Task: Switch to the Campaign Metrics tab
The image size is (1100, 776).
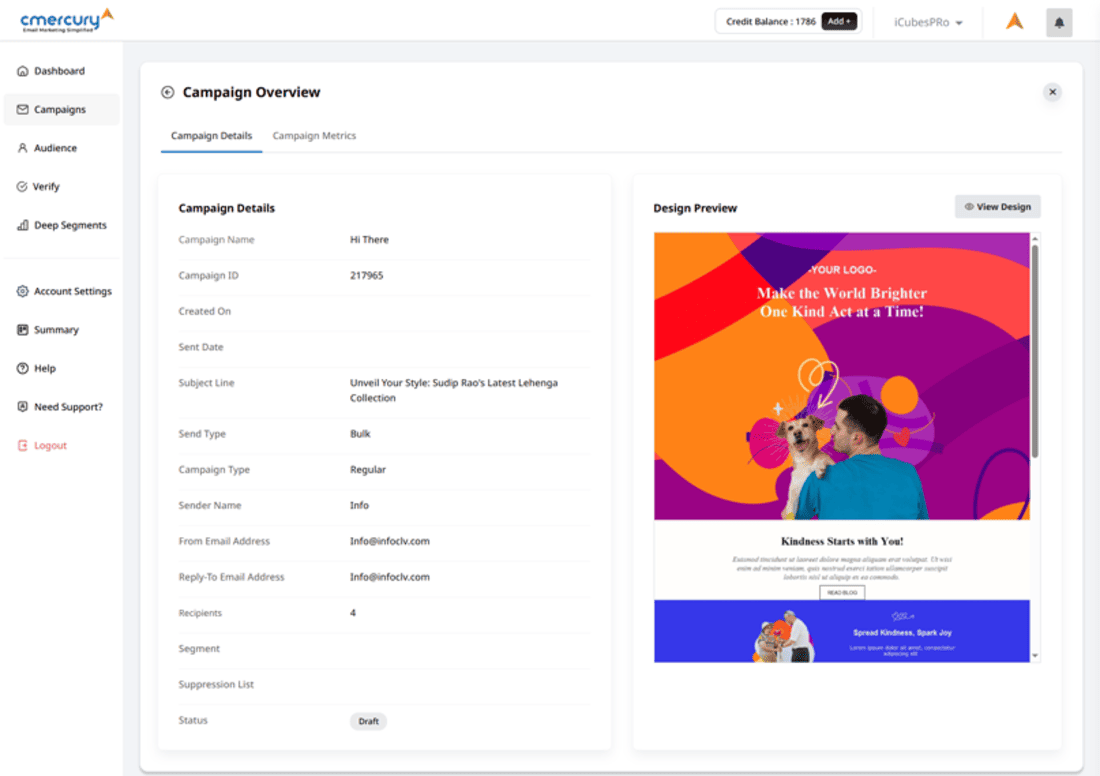Action: 314,136
